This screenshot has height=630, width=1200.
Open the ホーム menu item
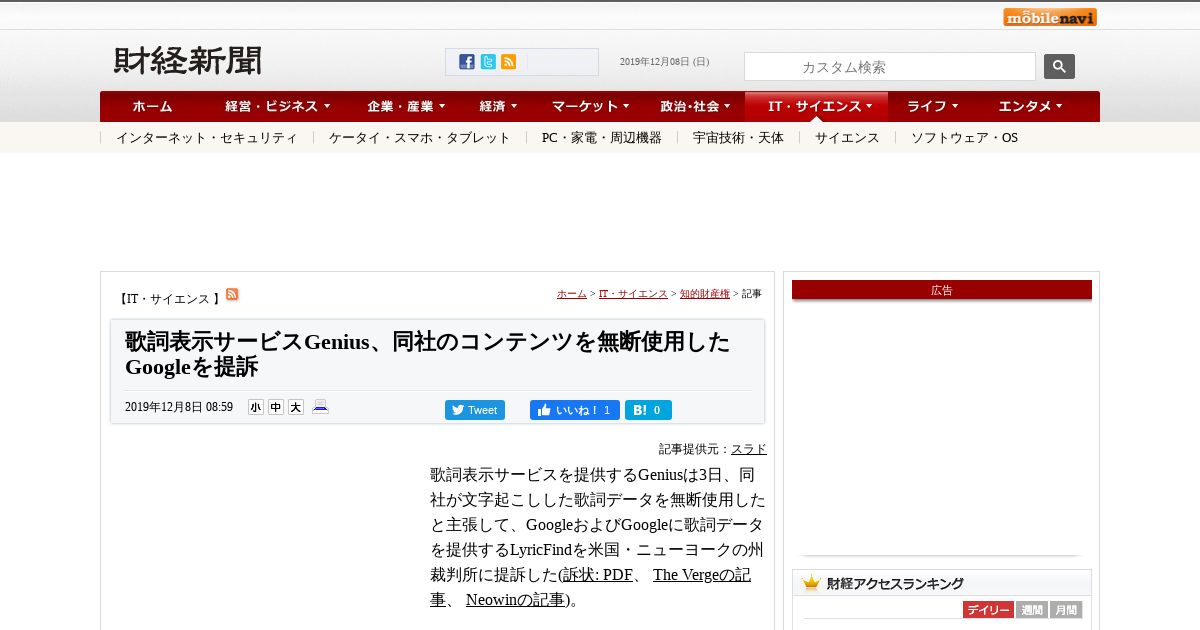click(x=152, y=106)
